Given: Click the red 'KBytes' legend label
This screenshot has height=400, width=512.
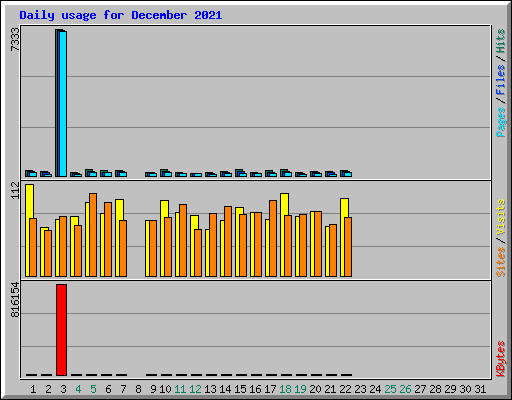Looking at the screenshot, I should click(500, 359).
